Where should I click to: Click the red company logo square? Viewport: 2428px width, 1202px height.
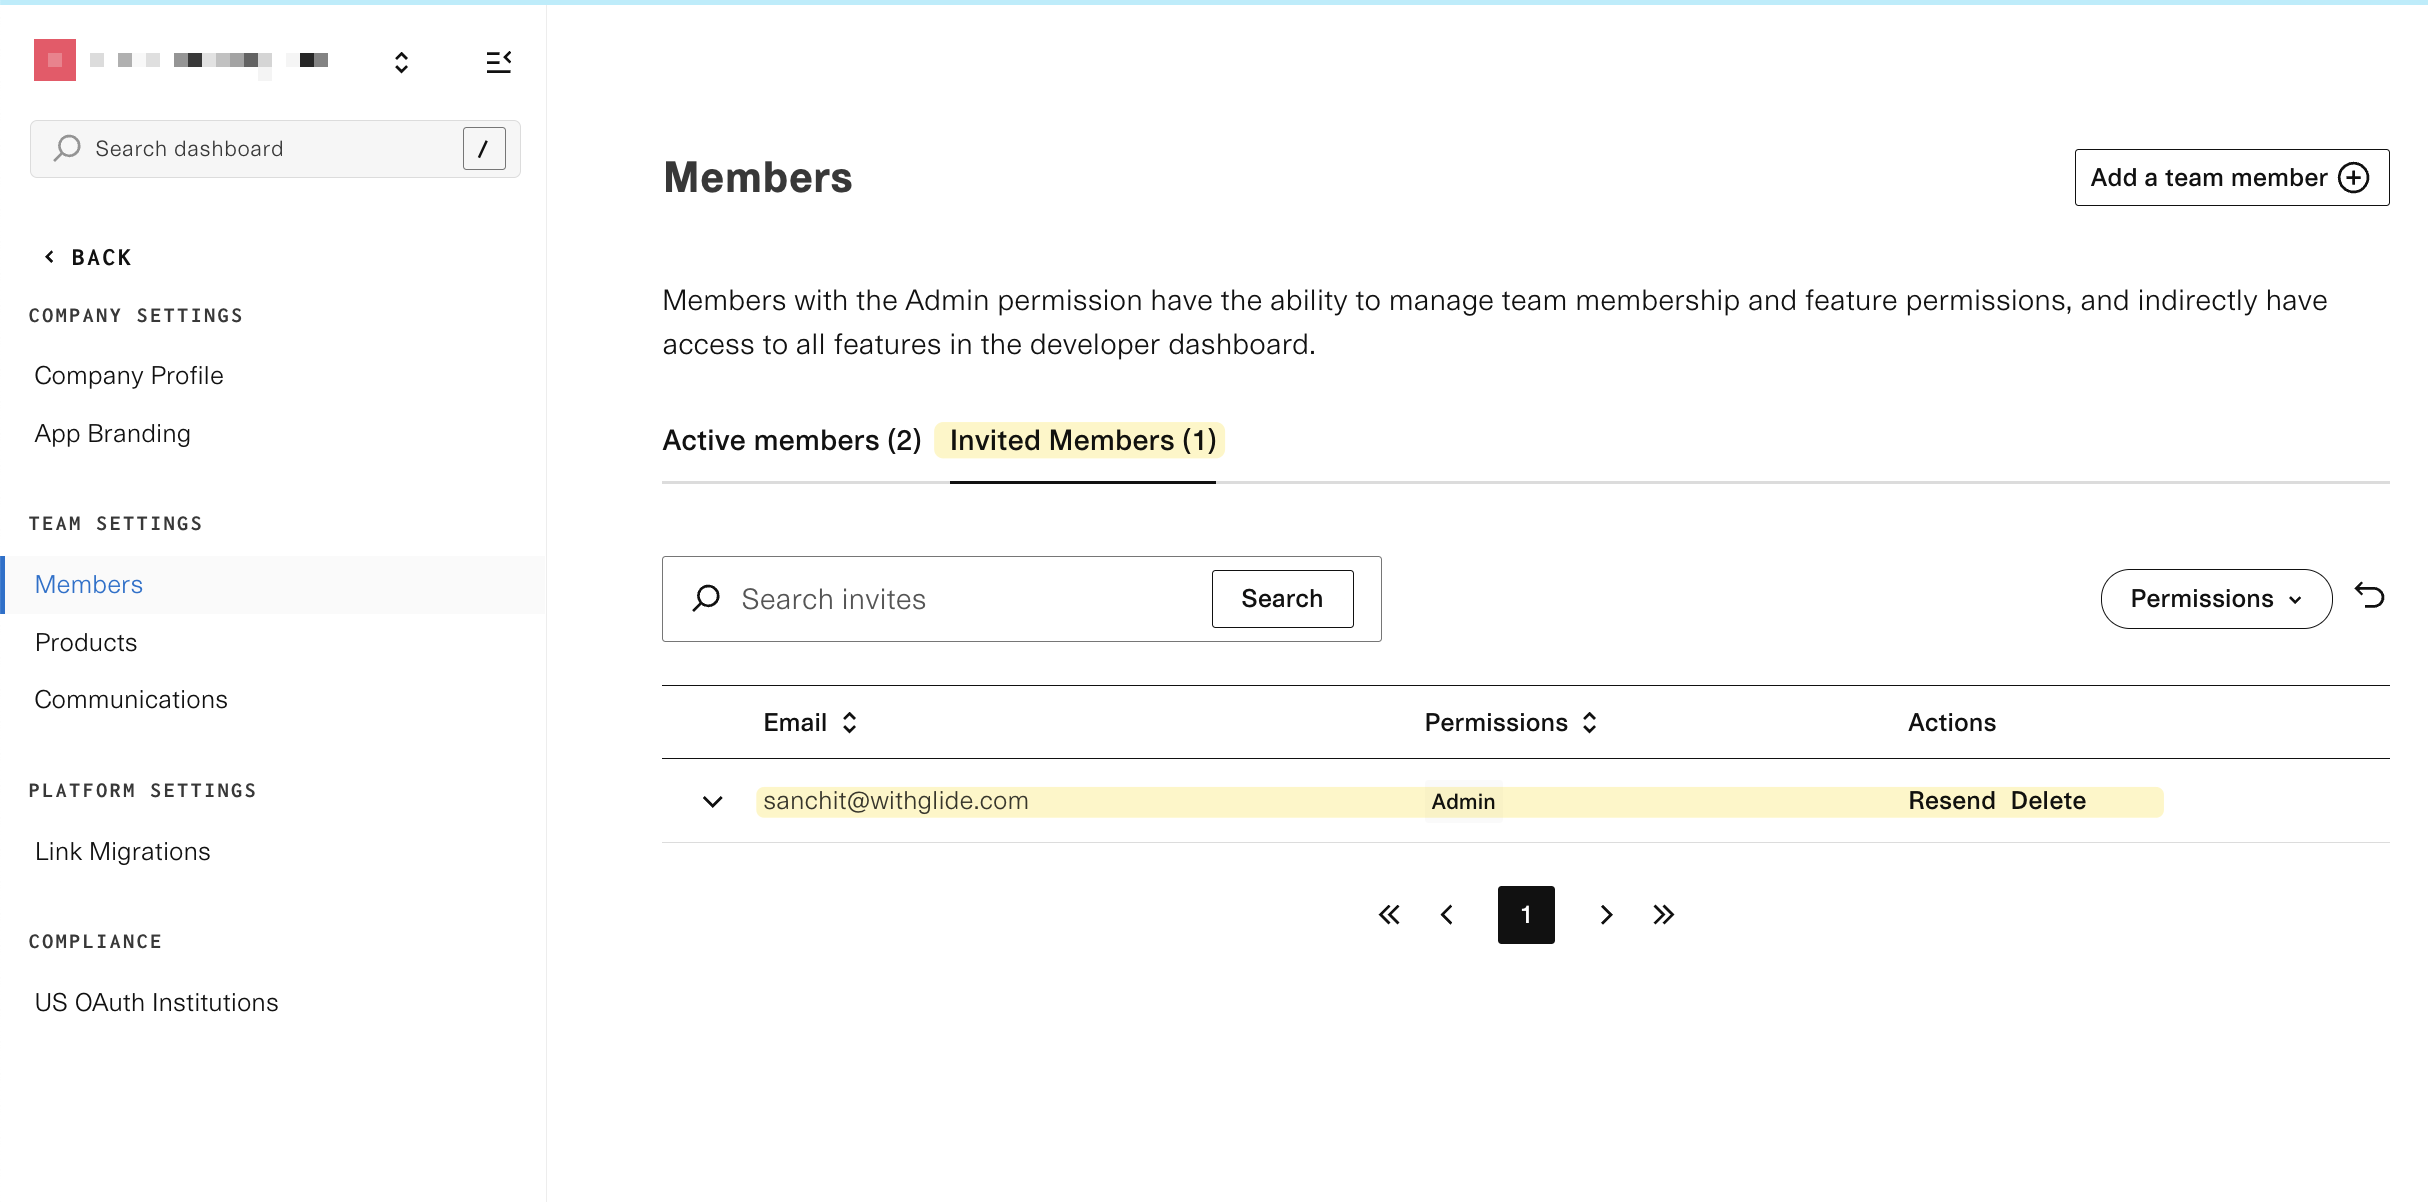coord(55,60)
